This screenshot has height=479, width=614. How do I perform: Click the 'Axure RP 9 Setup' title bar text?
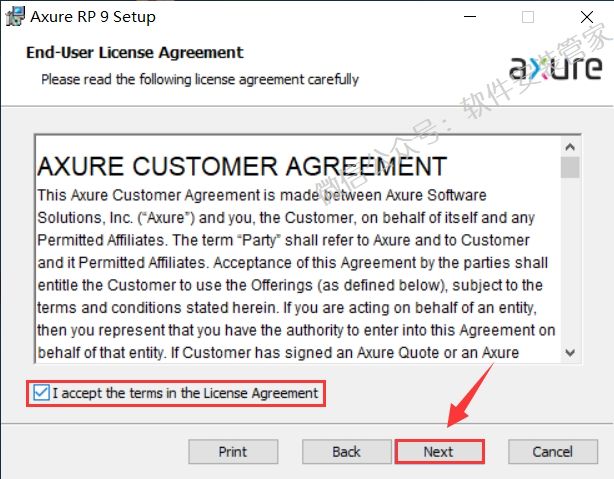click(93, 17)
